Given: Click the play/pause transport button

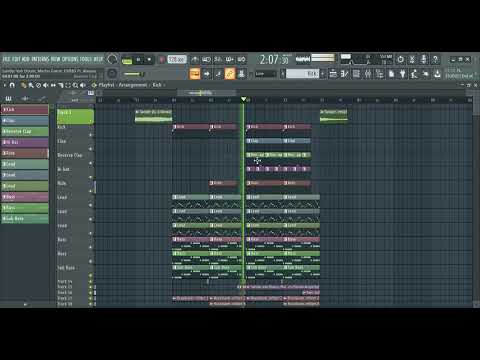Looking at the screenshot, I should 138,60.
